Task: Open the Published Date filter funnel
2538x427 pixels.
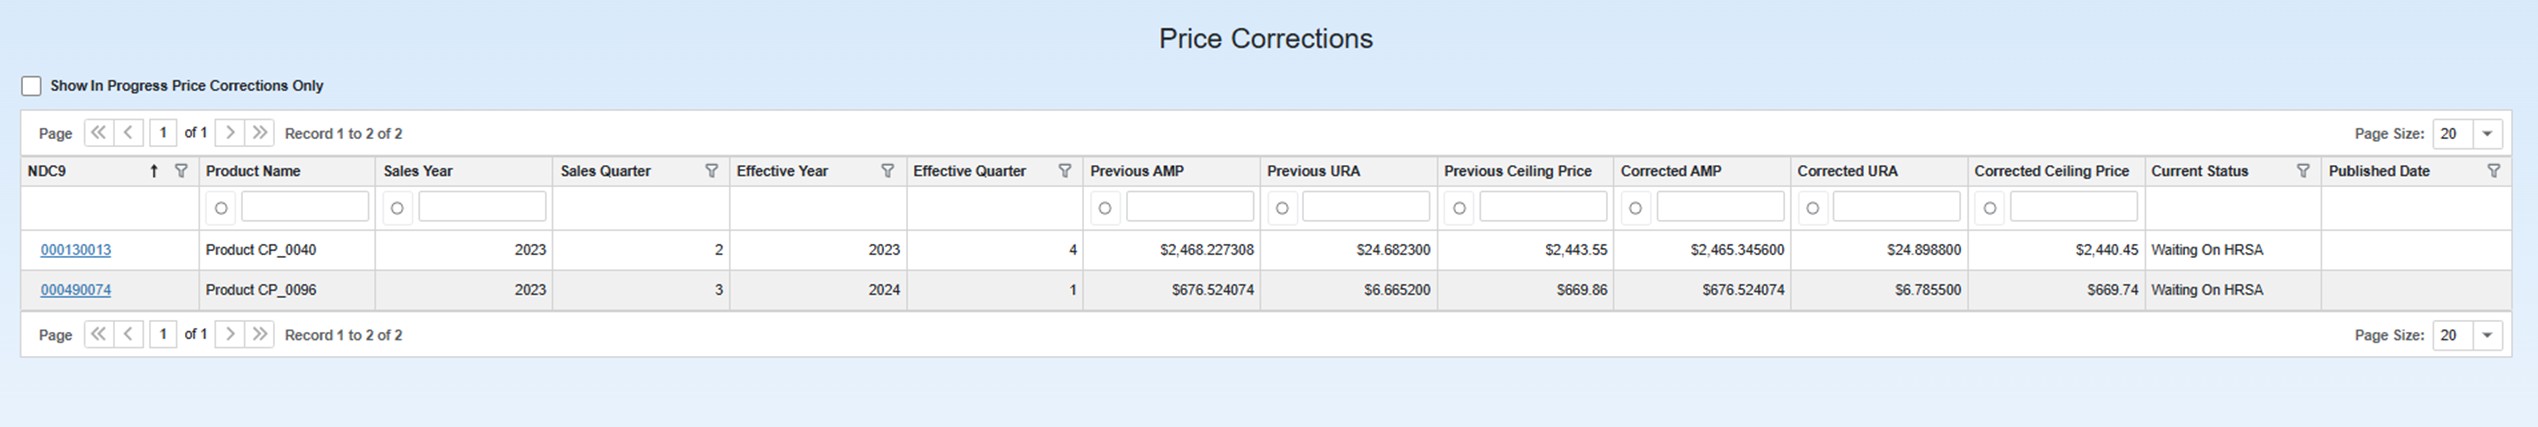Action: click(x=2494, y=171)
